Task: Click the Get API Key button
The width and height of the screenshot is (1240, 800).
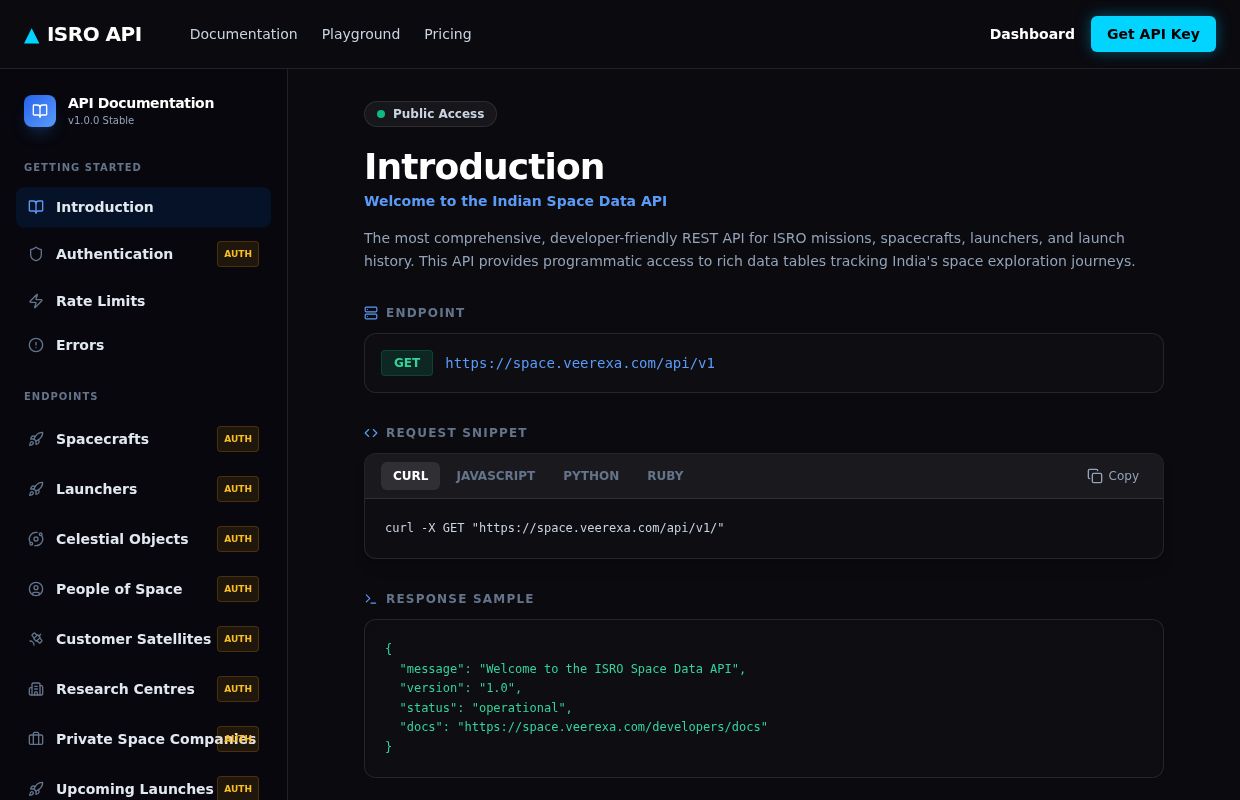Action: 1153,34
